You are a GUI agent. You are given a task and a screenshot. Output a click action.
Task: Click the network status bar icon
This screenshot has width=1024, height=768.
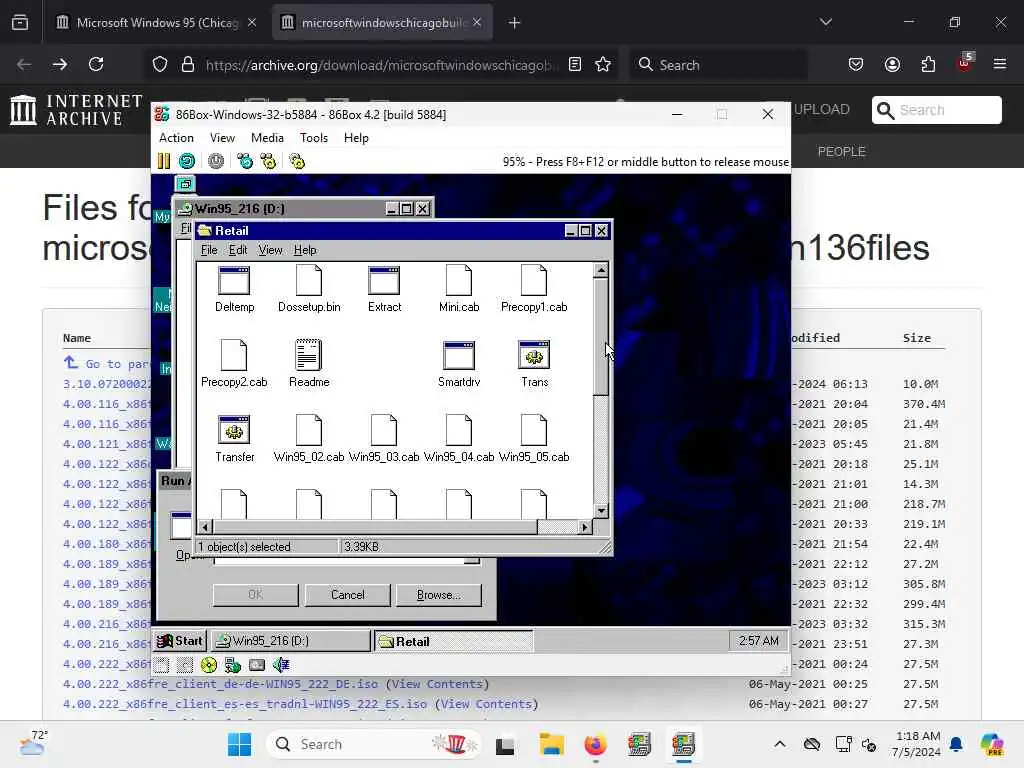coord(232,665)
